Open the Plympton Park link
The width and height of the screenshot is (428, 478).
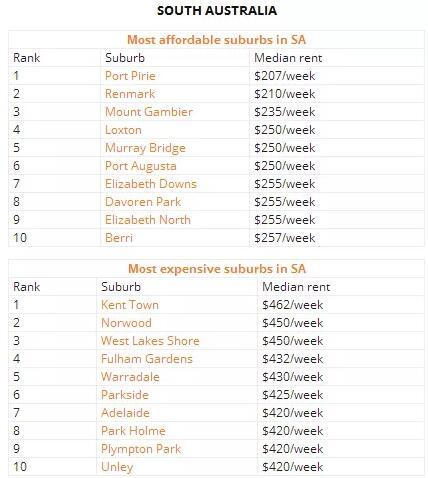pyautogui.click(x=141, y=449)
